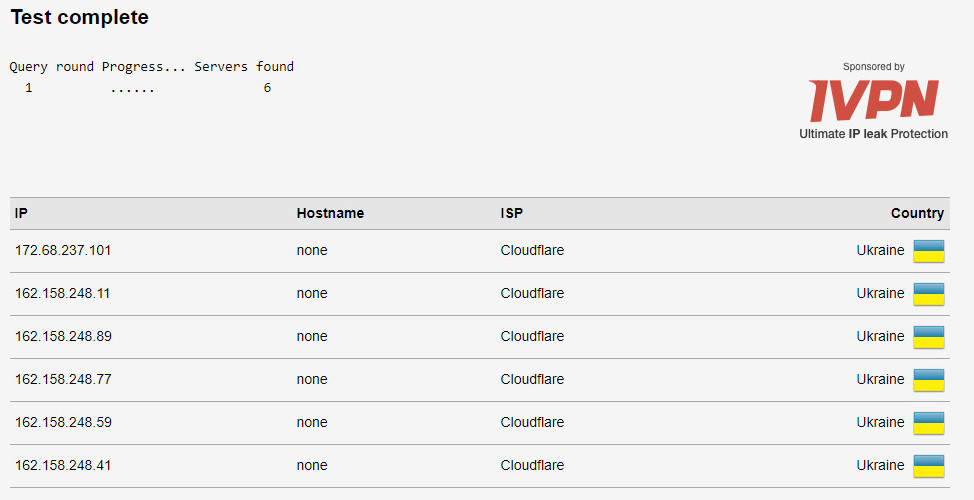Click Ultimate IP leak Protection tagline

pos(873,134)
